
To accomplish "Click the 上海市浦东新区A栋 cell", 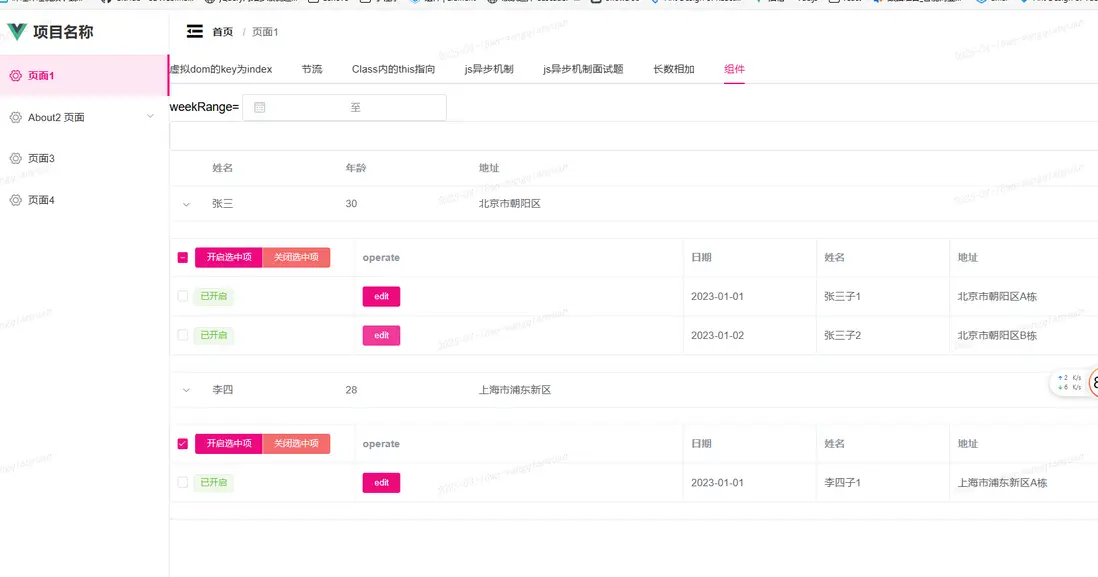I will pos(1002,482).
